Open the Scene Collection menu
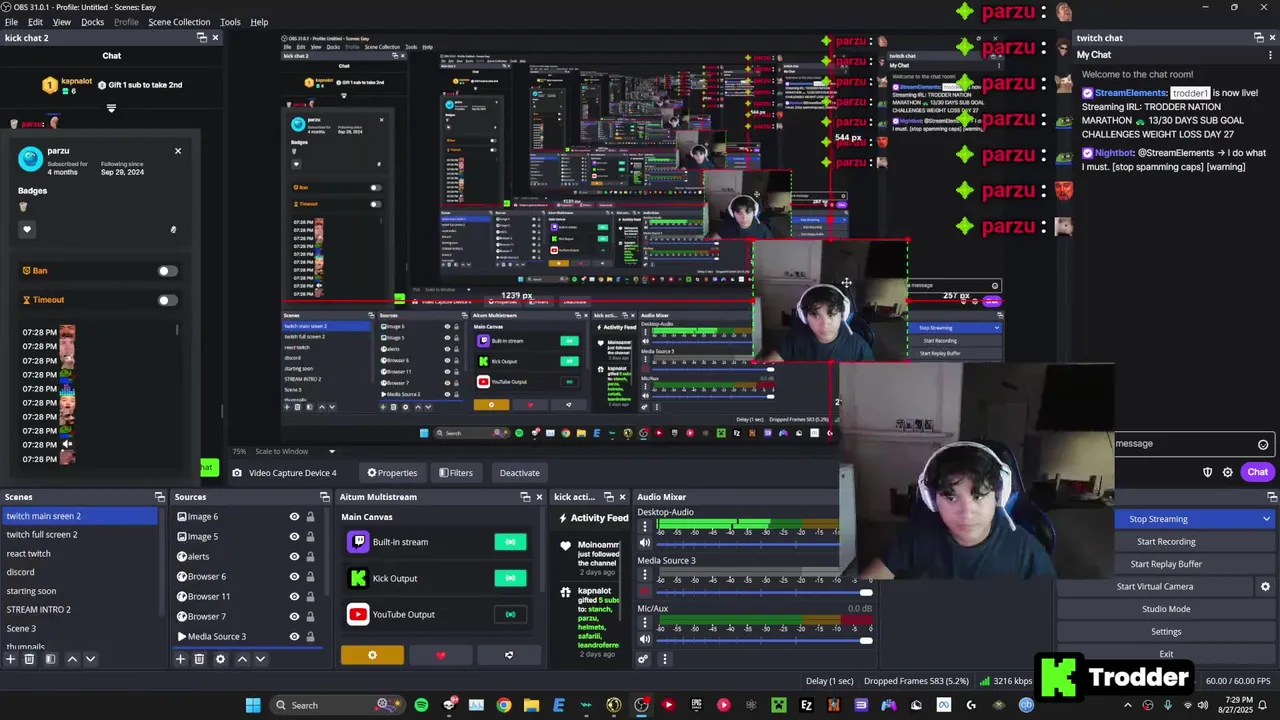 click(x=179, y=22)
